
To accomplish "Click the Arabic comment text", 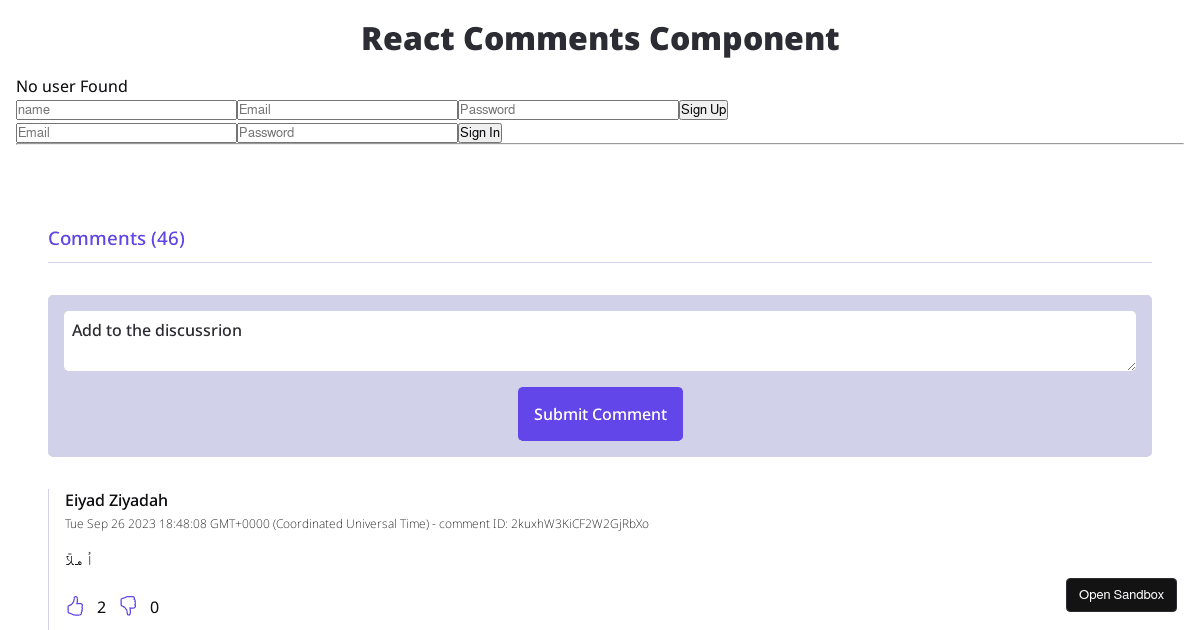I will (78, 559).
